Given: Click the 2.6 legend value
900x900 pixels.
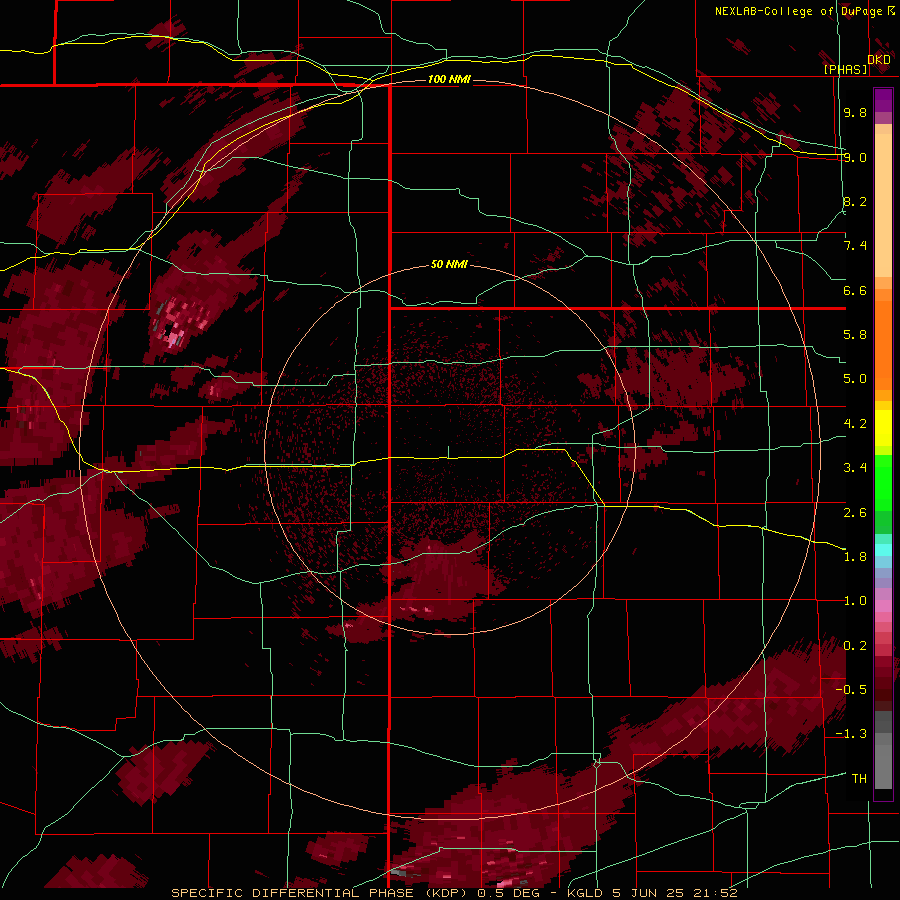Looking at the screenshot, I should pos(855,512).
